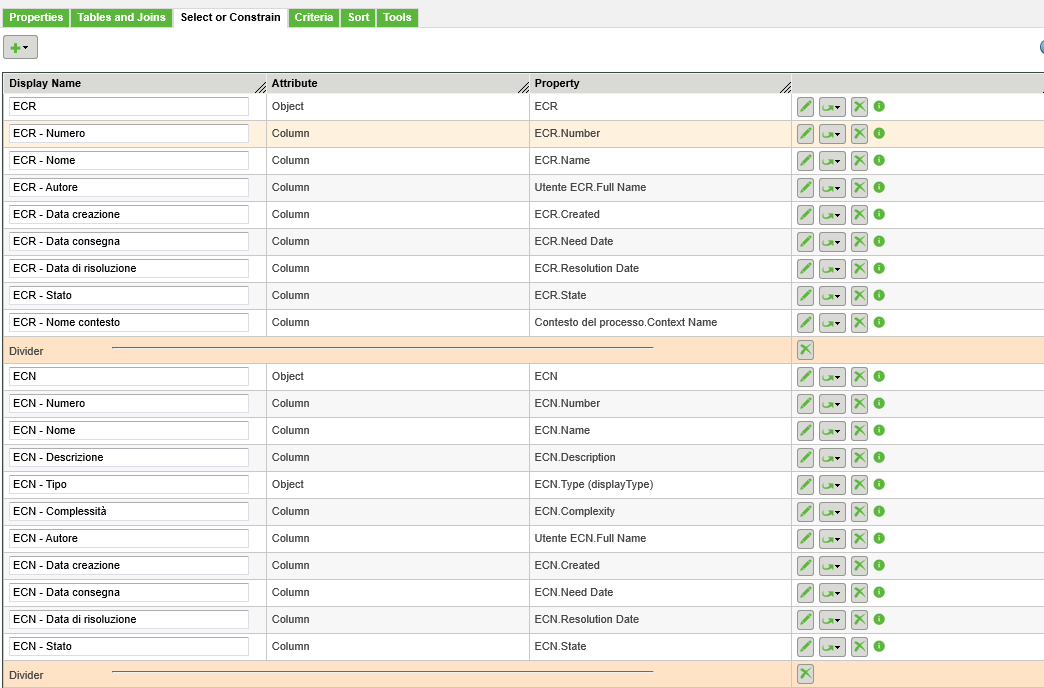This screenshot has width=1044, height=688.
Task: Click the info icon for ECR - Nome
Action: click(878, 160)
